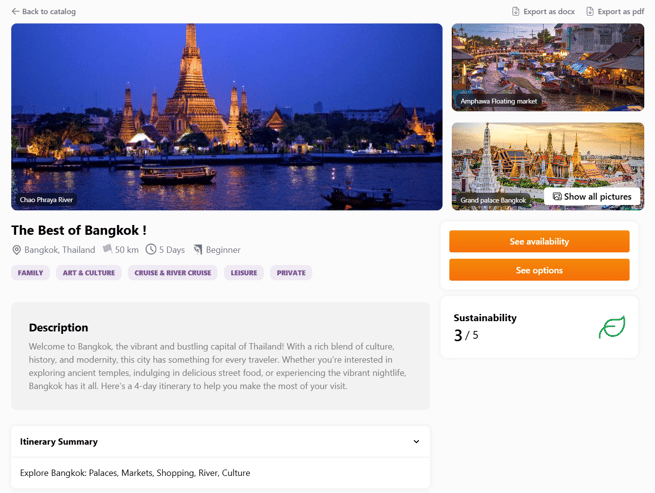Click the distance icon beside 50 km
Viewport: 655px width, 493px height.
(107, 249)
